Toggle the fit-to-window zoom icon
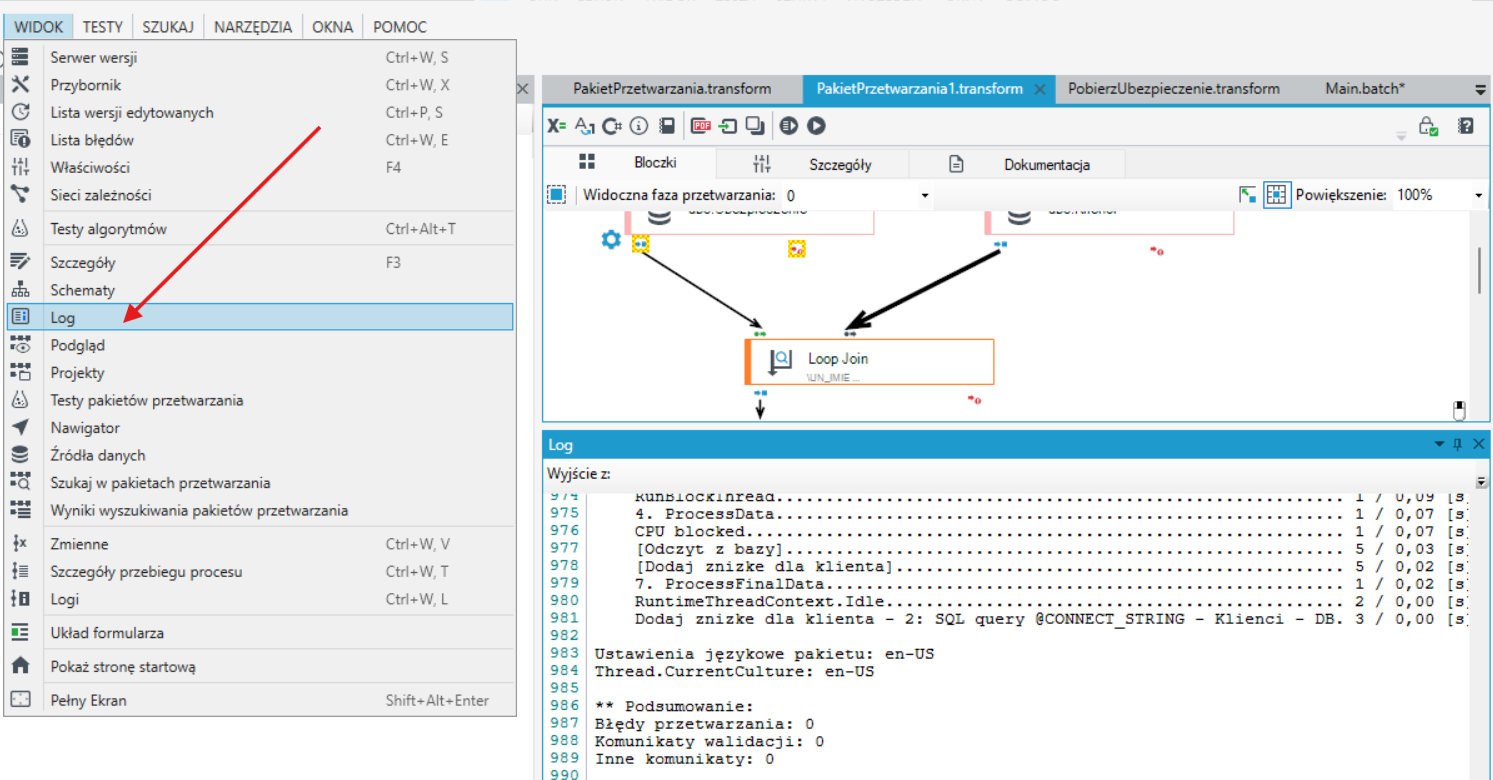This screenshot has width=1493, height=780. pos(1248,195)
